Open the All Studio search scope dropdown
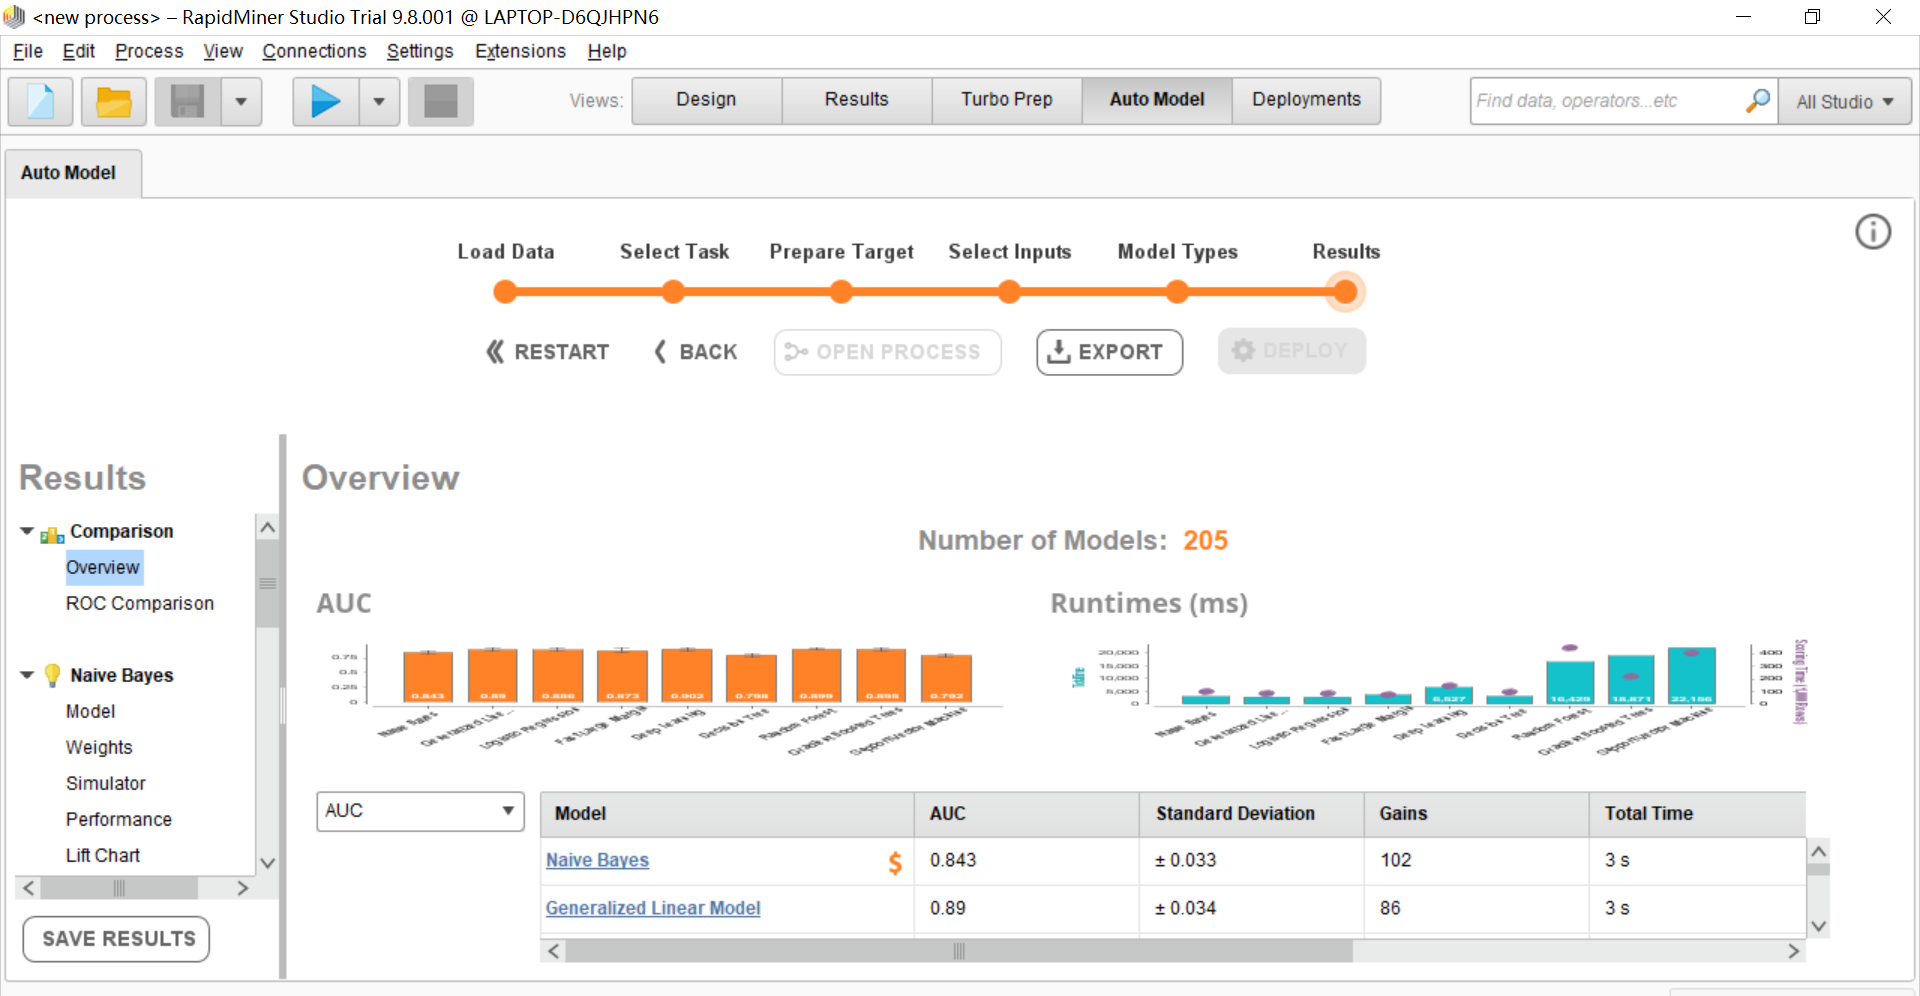Viewport: 1920px width, 996px height. click(x=1844, y=102)
